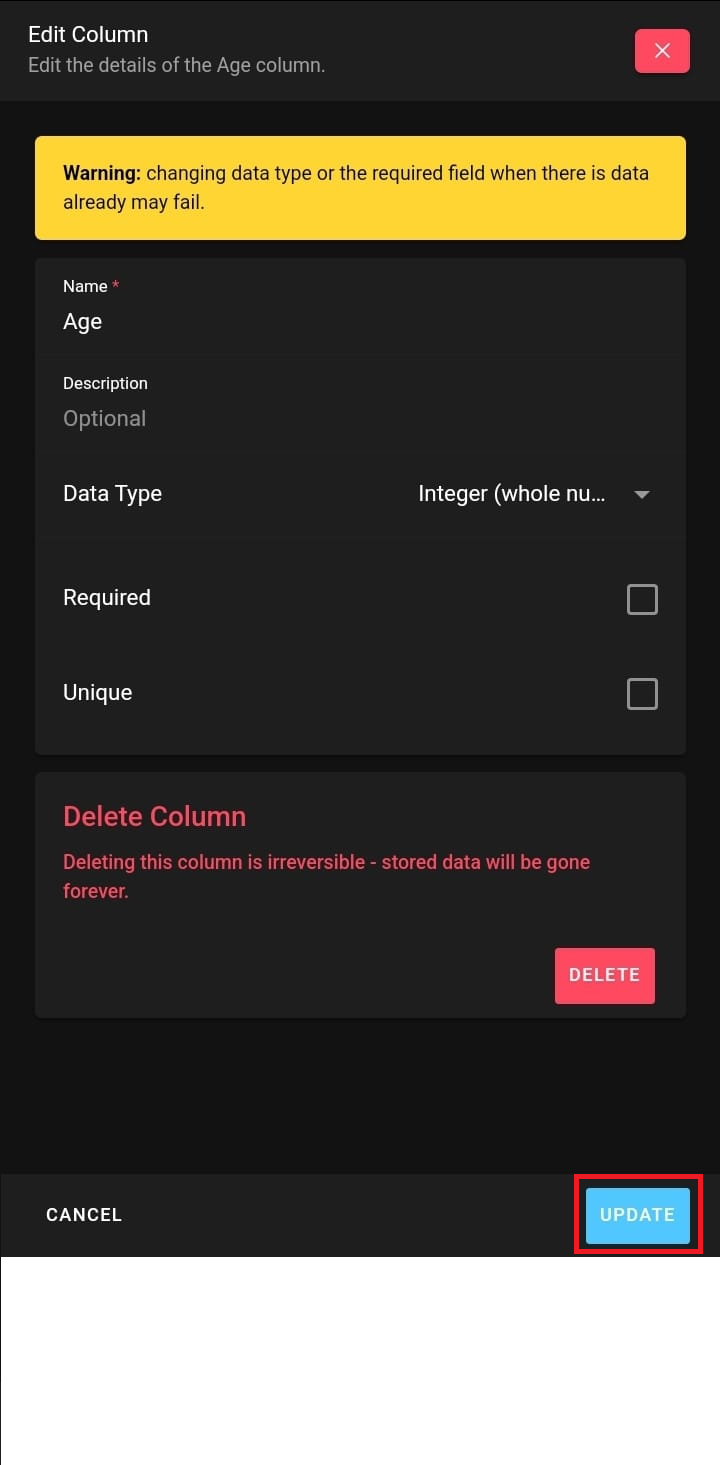Click the yellow warning banner

point(360,188)
